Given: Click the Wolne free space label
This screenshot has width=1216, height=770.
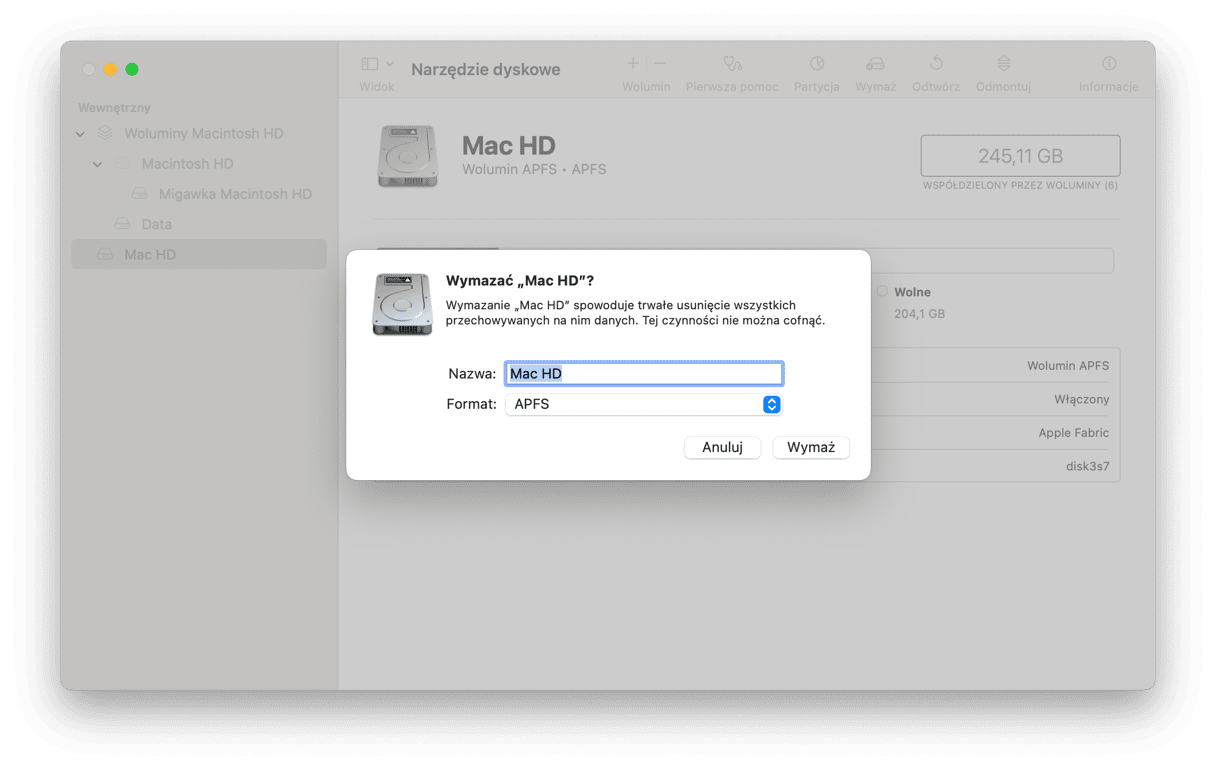Looking at the screenshot, I should (x=912, y=292).
